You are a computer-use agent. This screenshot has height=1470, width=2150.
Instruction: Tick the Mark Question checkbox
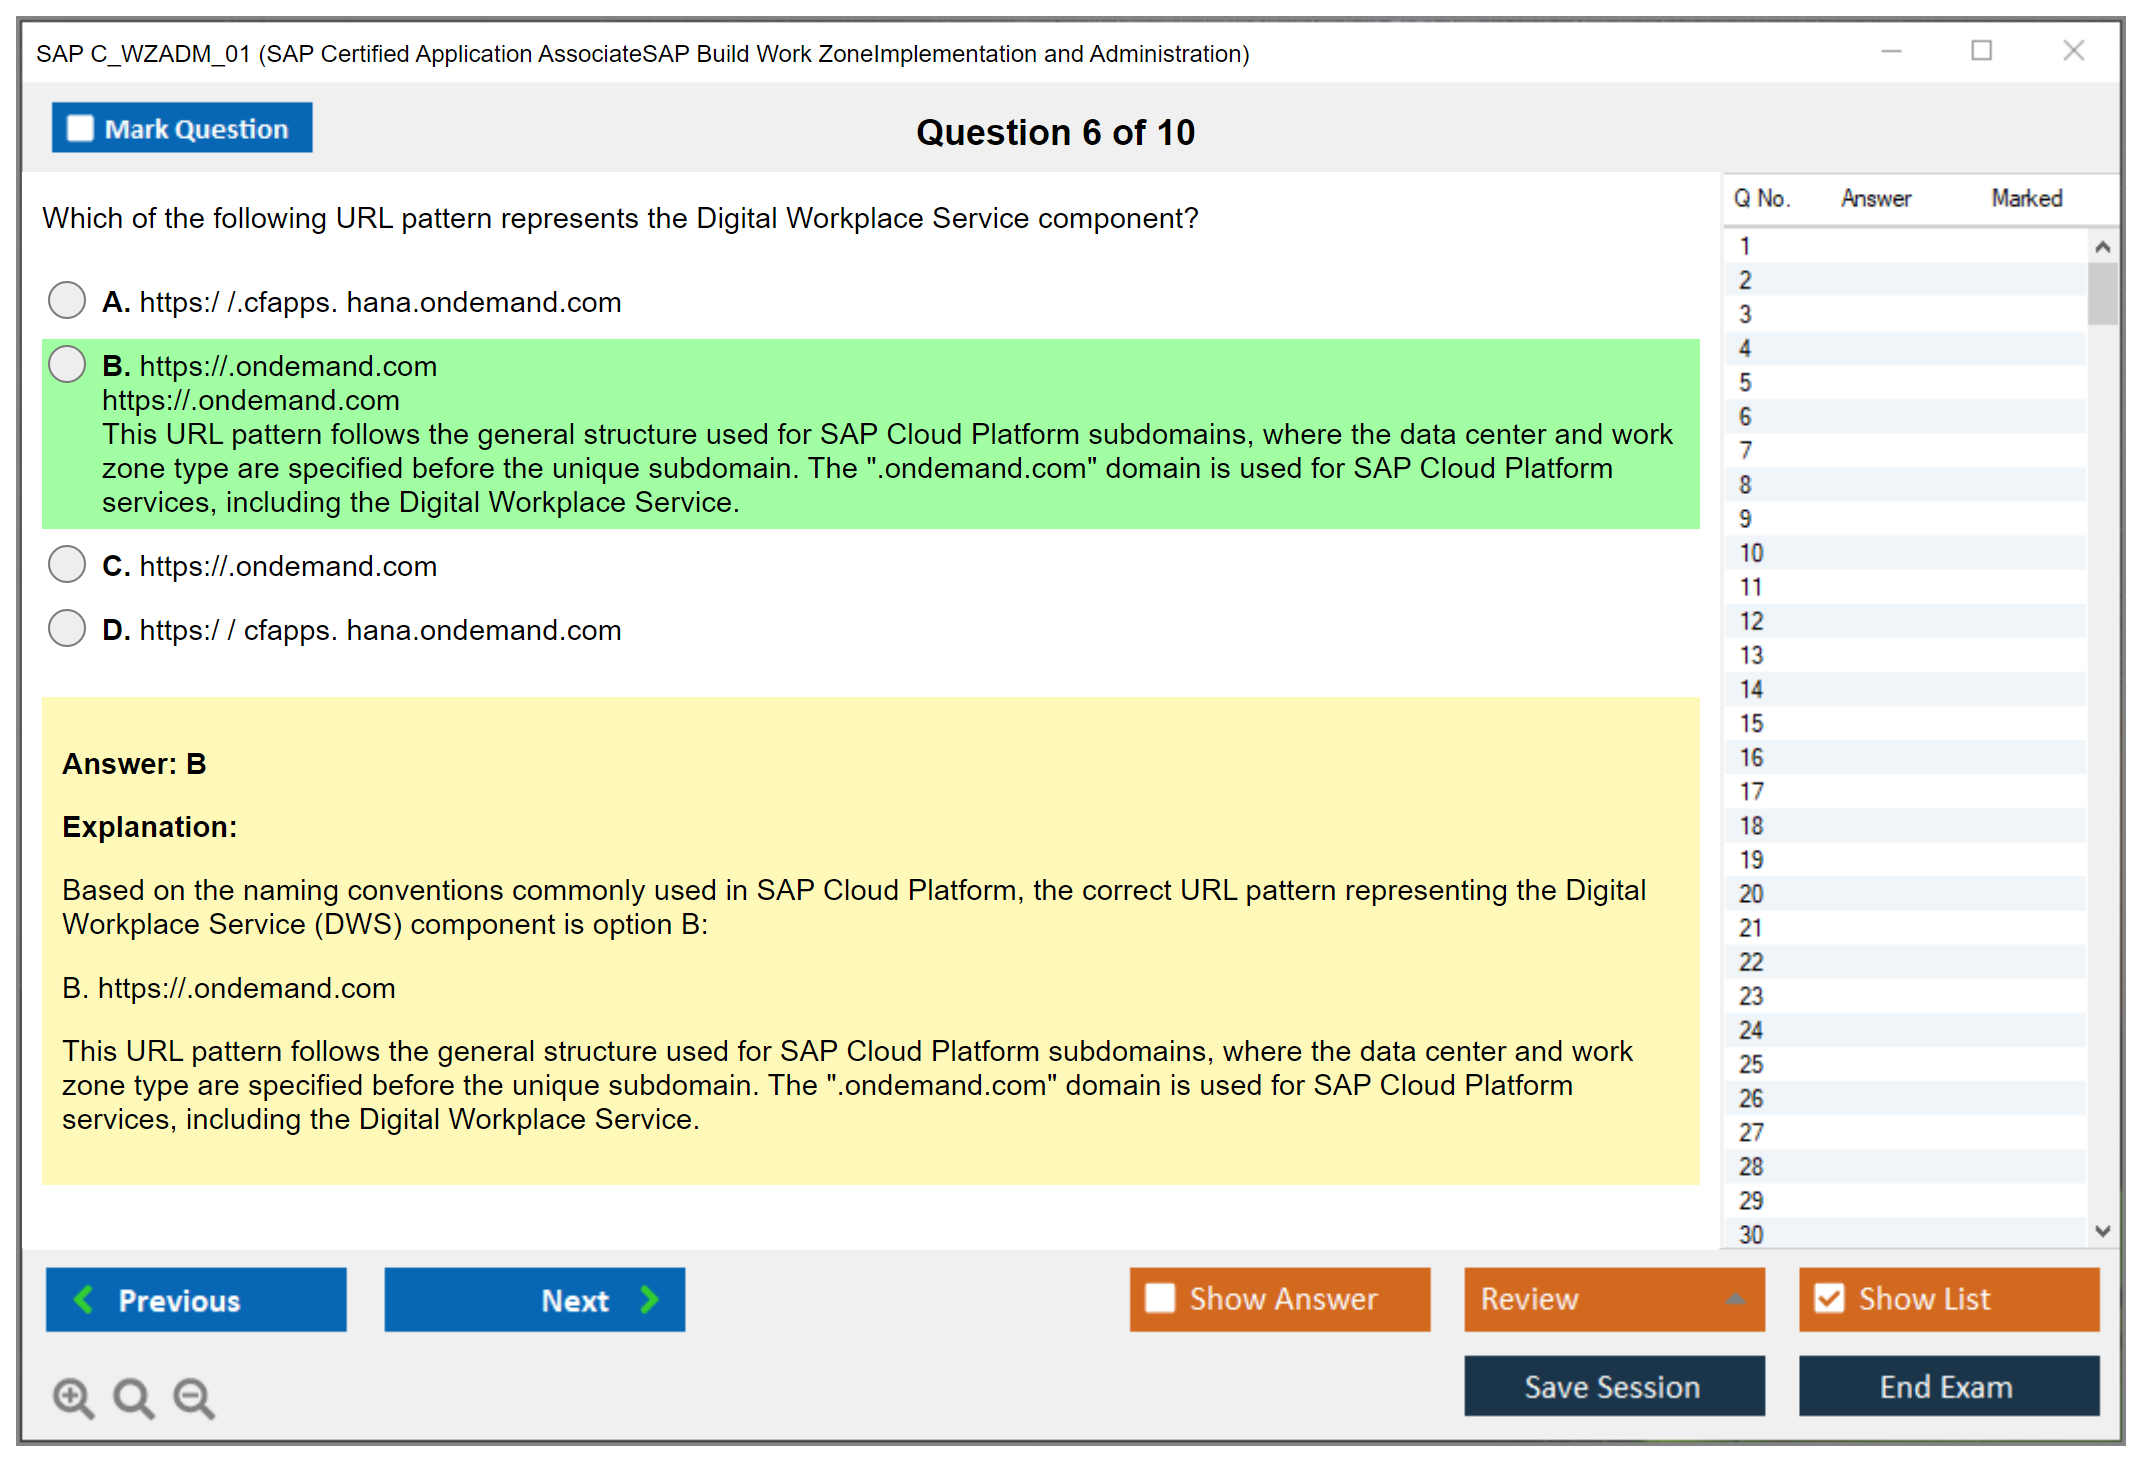click(80, 128)
